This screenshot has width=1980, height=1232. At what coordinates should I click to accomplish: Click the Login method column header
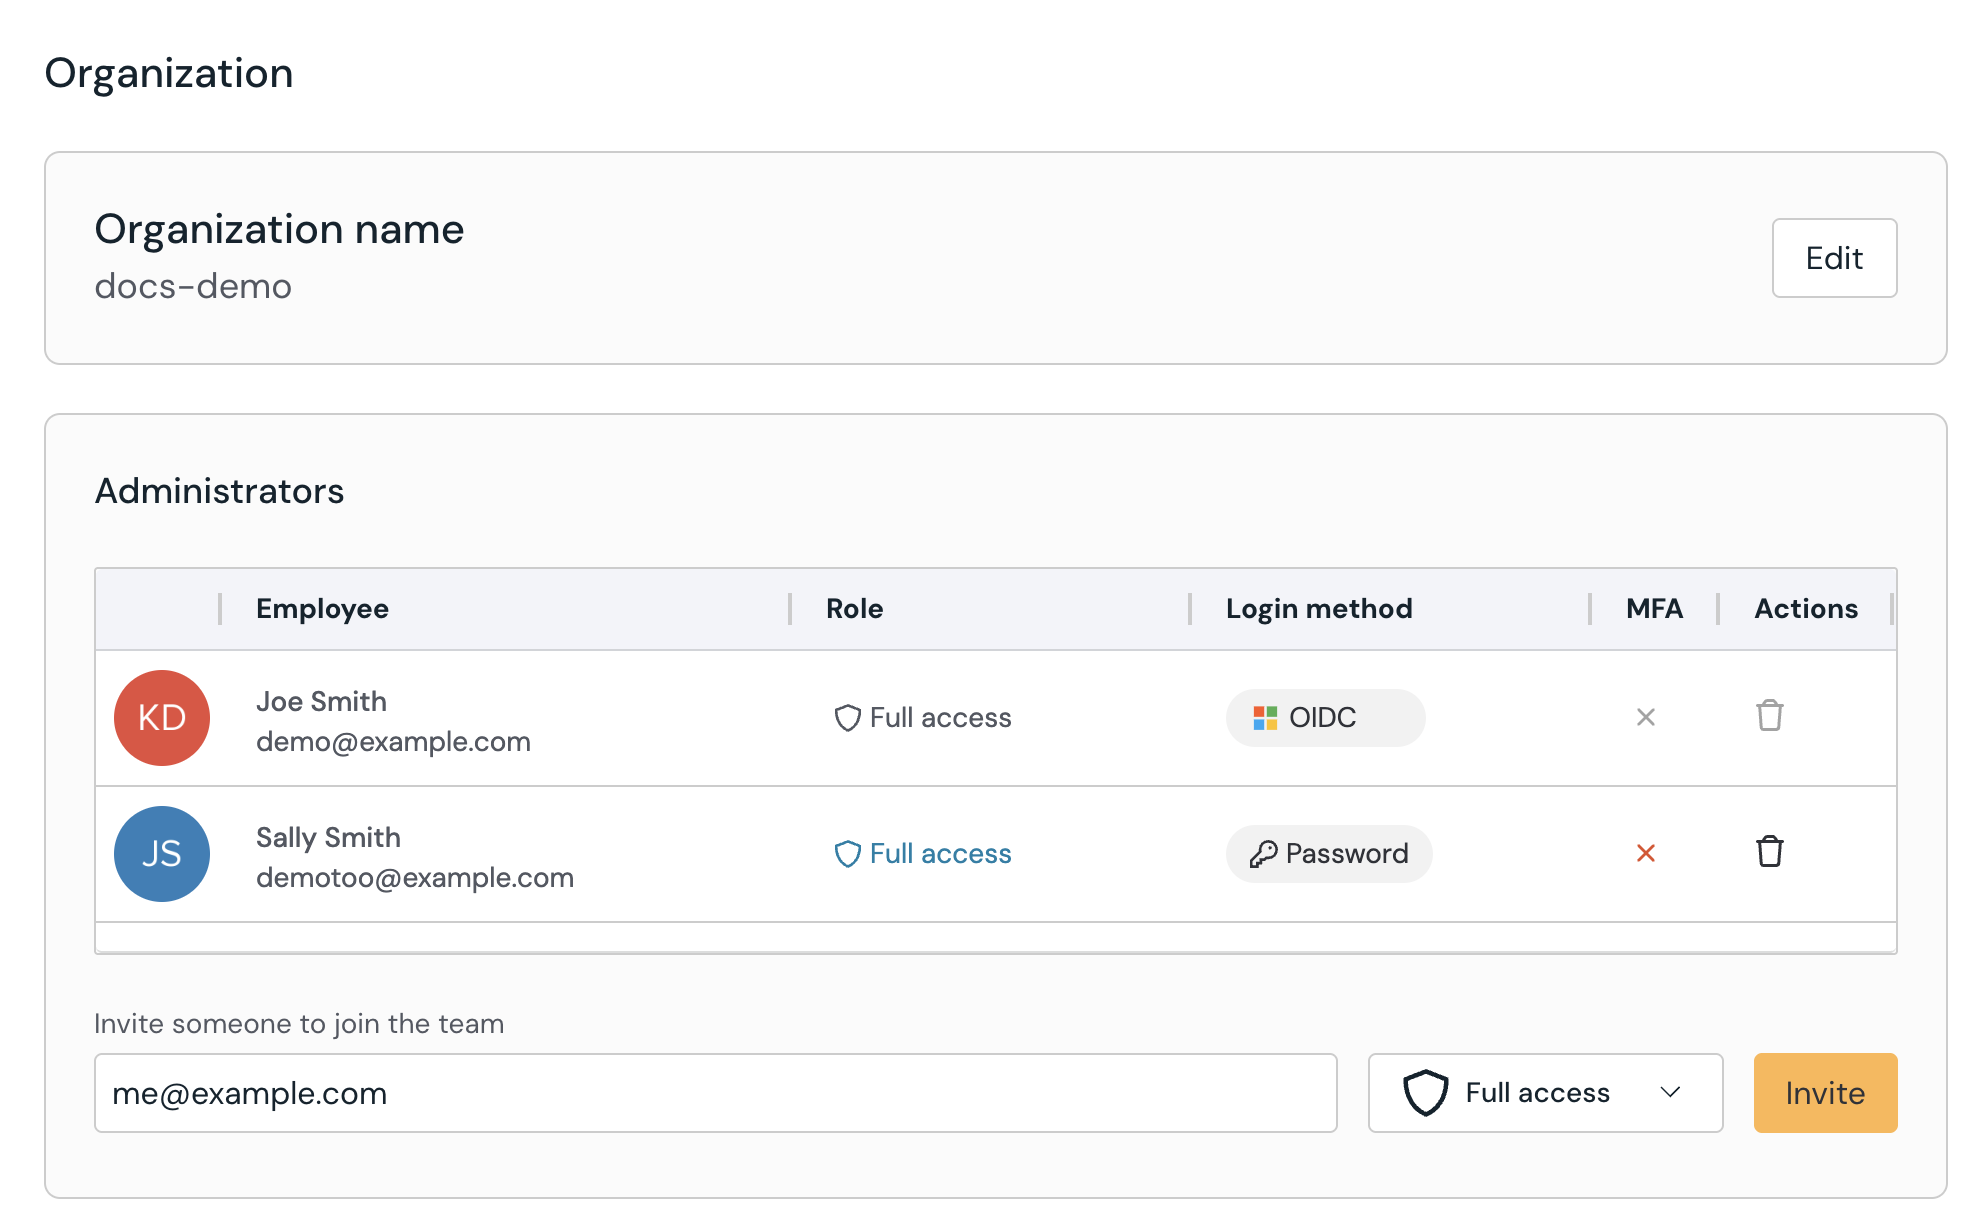(1318, 609)
